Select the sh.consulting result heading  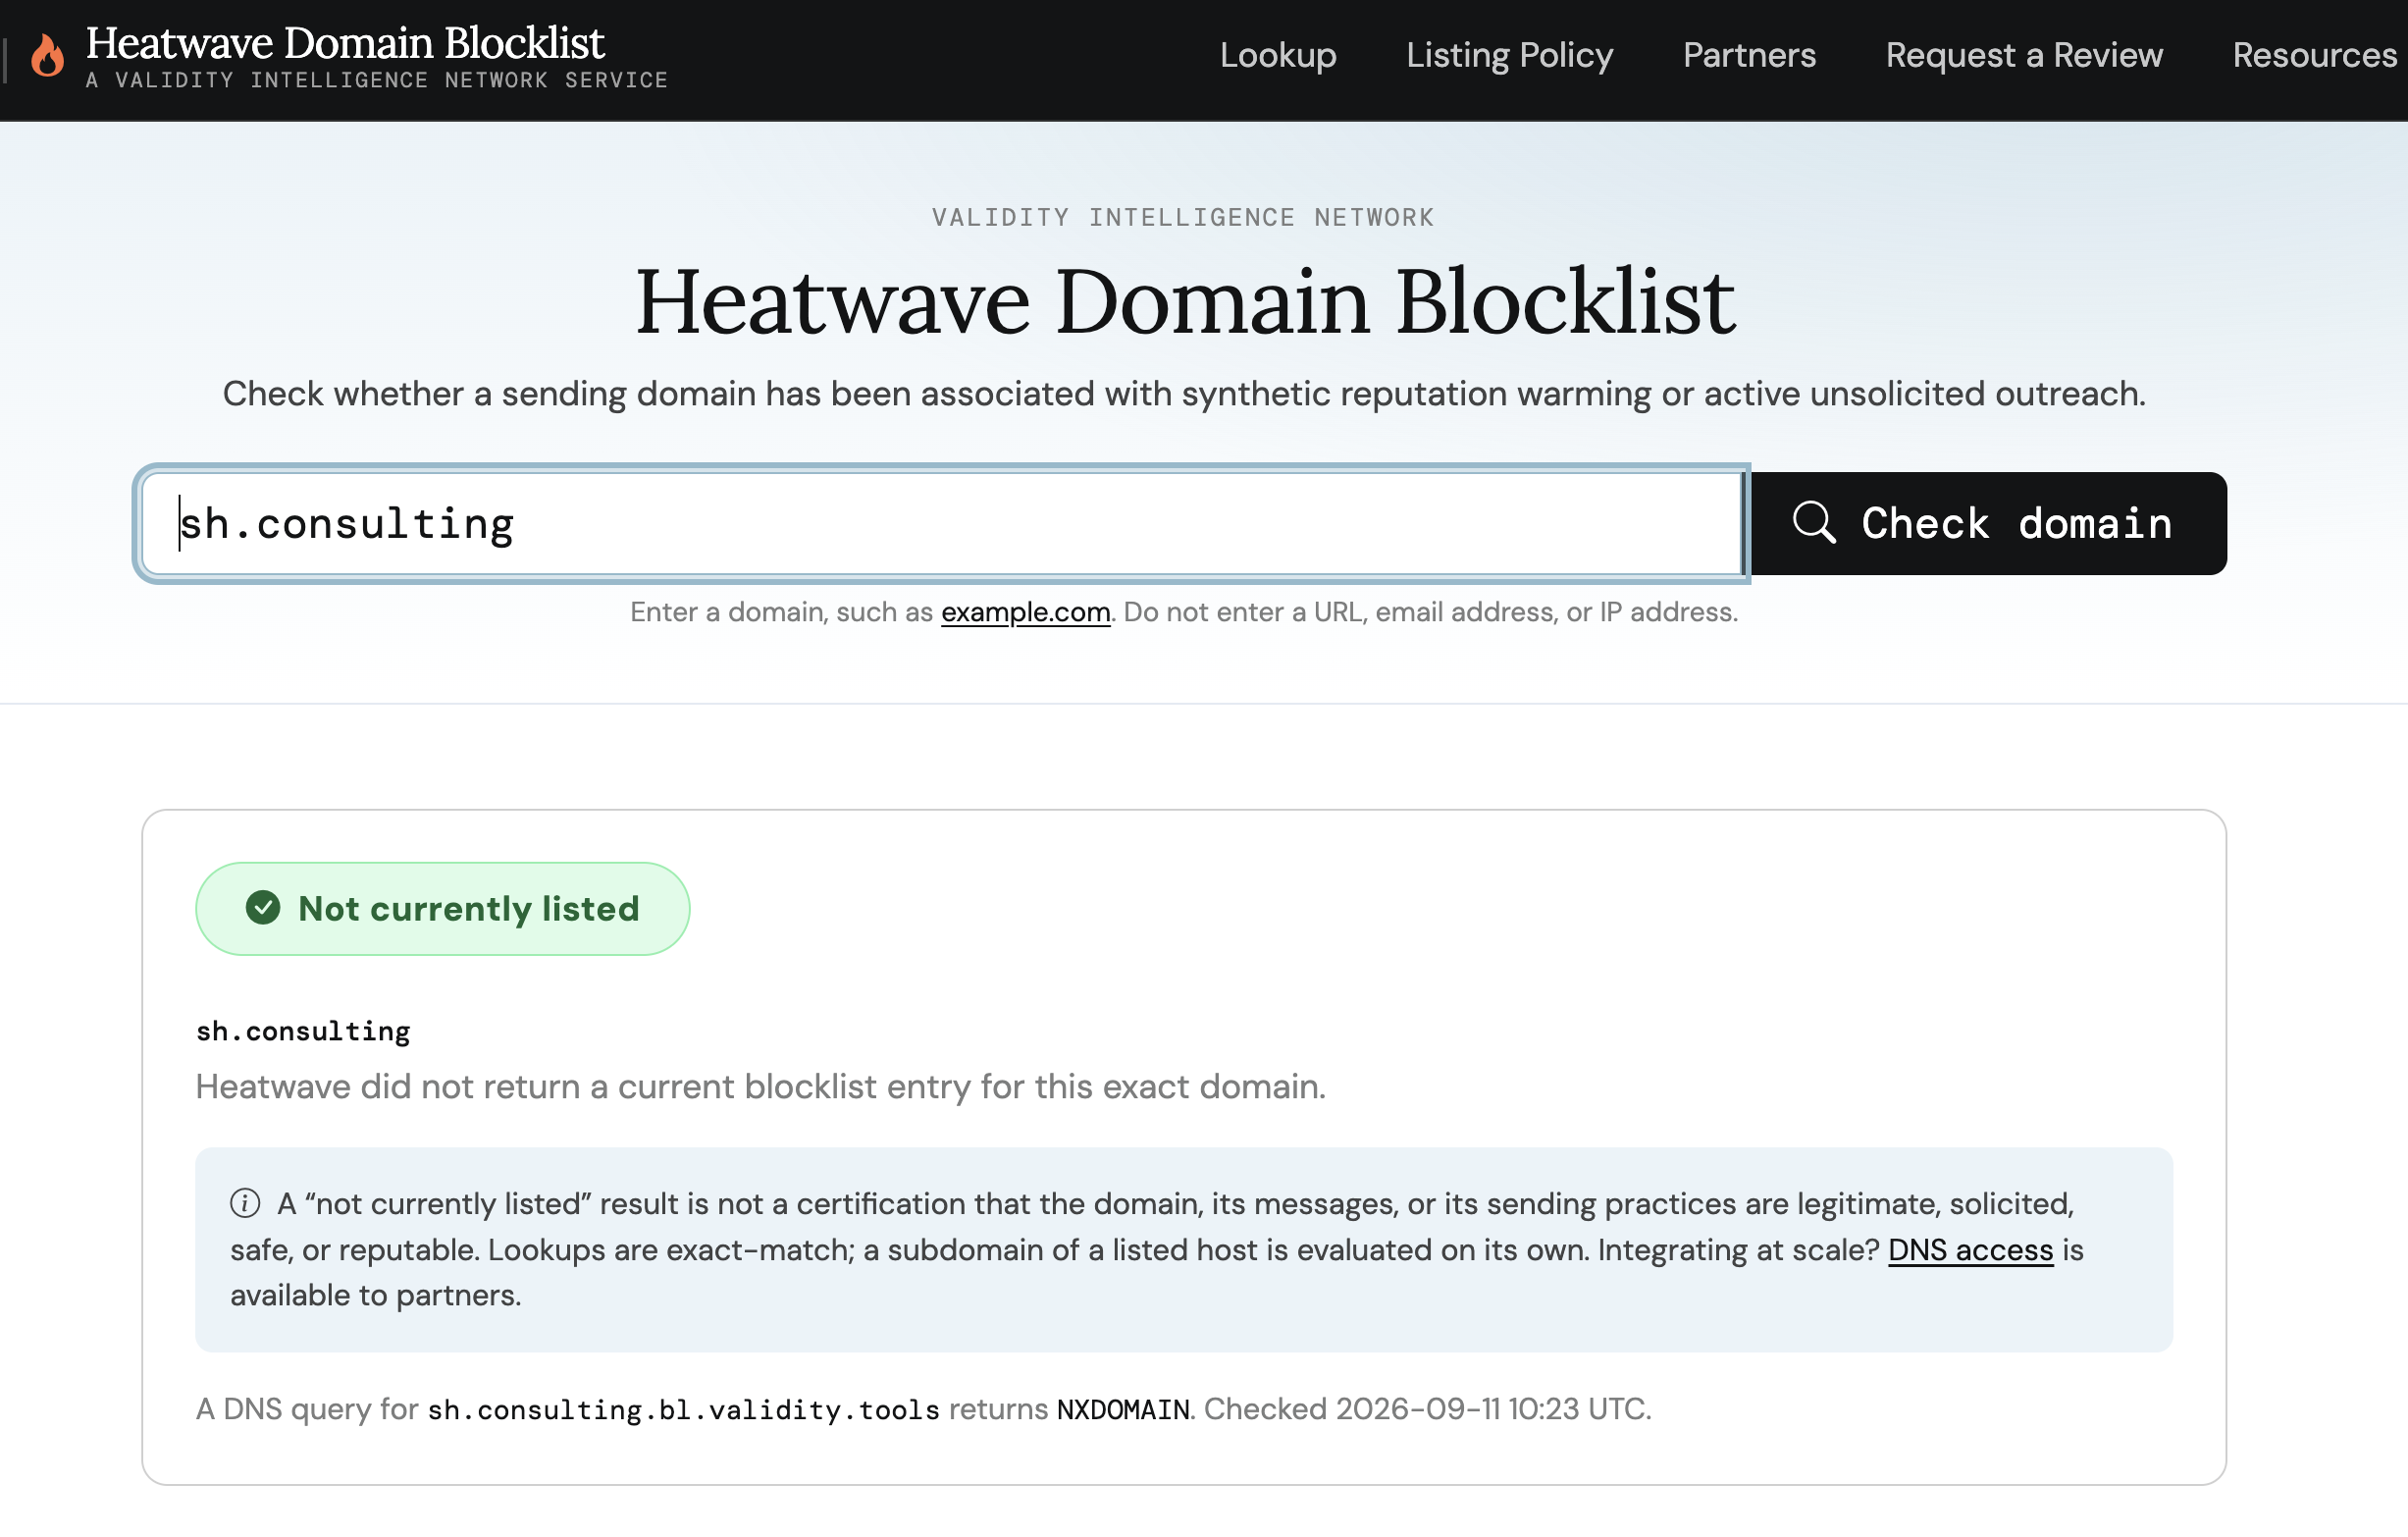click(303, 1031)
